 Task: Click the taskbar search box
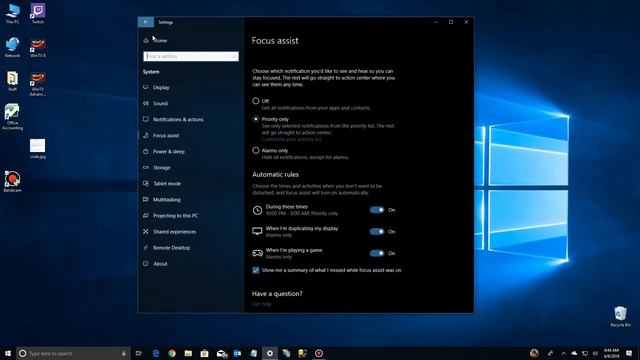pos(73,353)
